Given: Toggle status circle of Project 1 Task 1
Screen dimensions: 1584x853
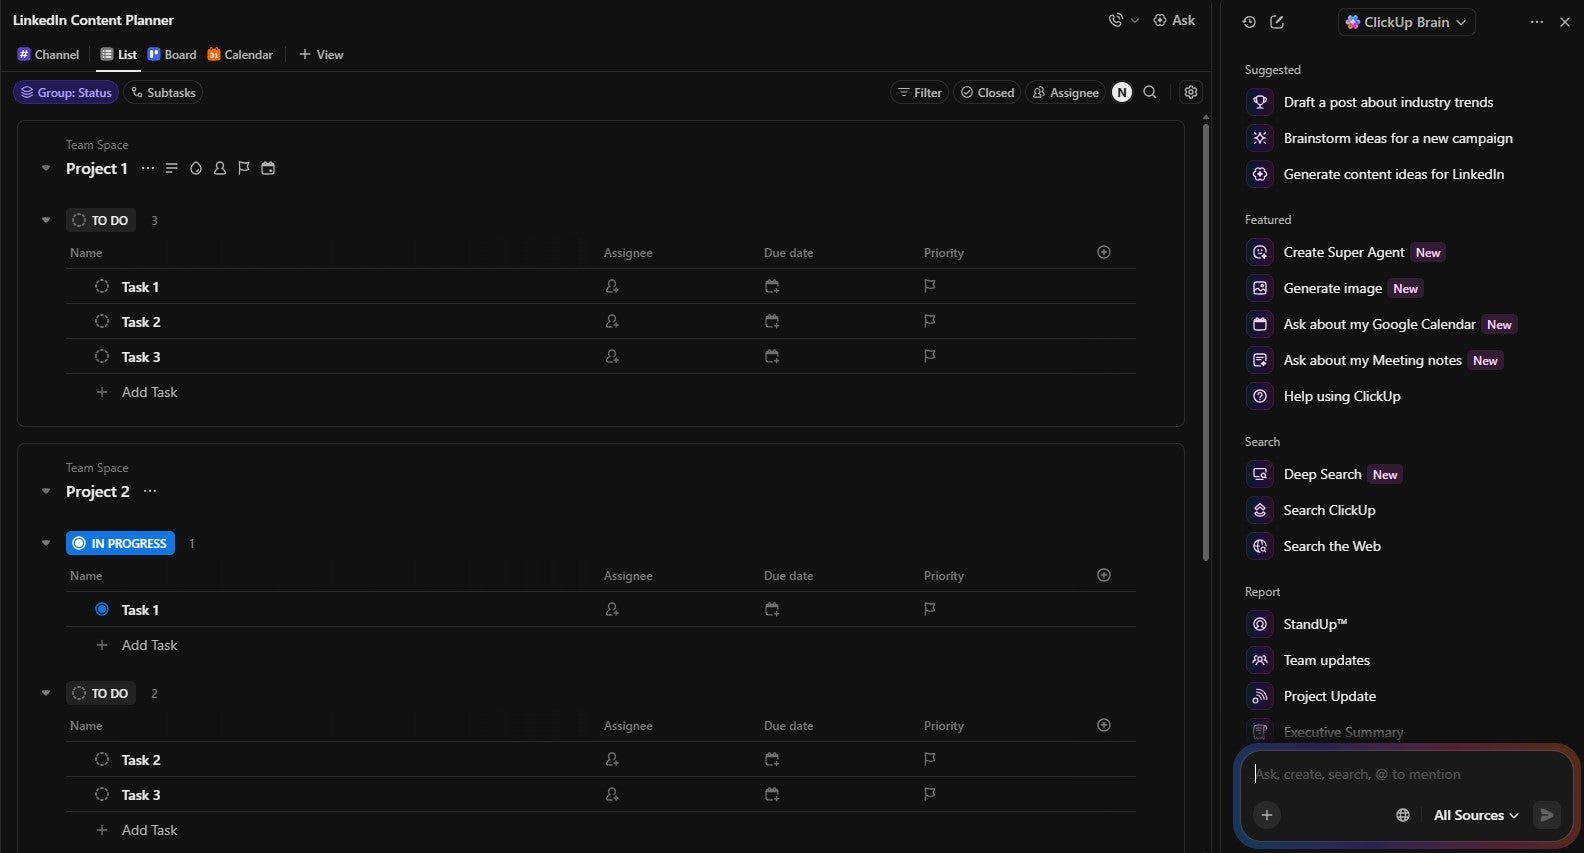Looking at the screenshot, I should [102, 287].
